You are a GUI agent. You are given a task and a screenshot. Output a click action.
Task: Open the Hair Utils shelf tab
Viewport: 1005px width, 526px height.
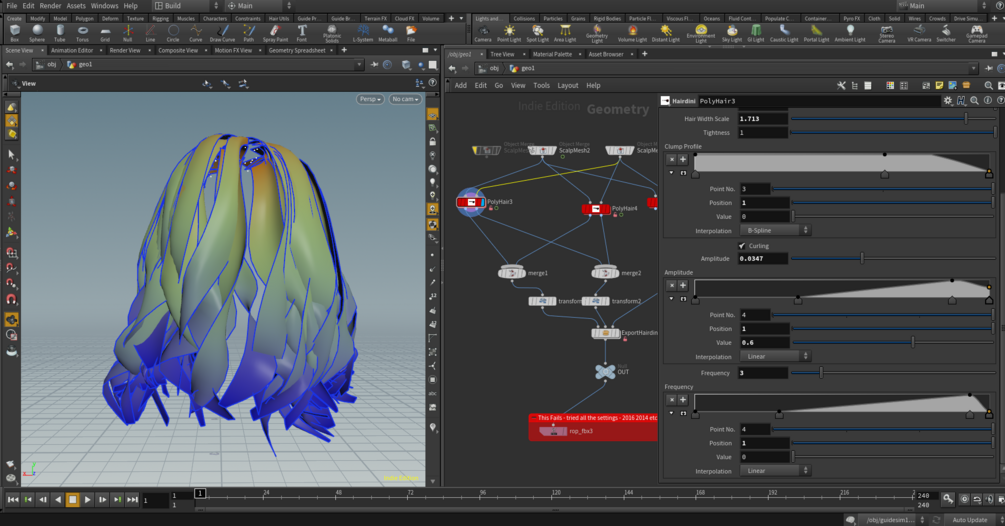[x=278, y=19]
